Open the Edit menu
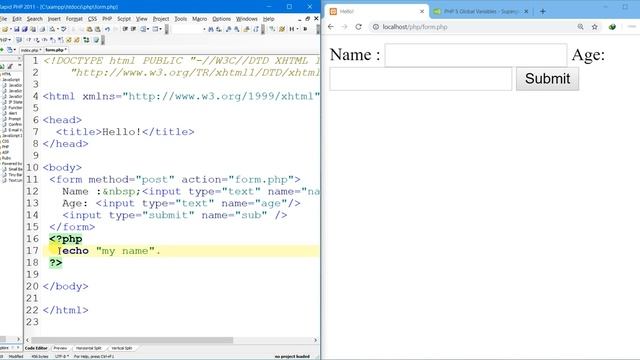The height and width of the screenshot is (360, 640). (17, 19)
